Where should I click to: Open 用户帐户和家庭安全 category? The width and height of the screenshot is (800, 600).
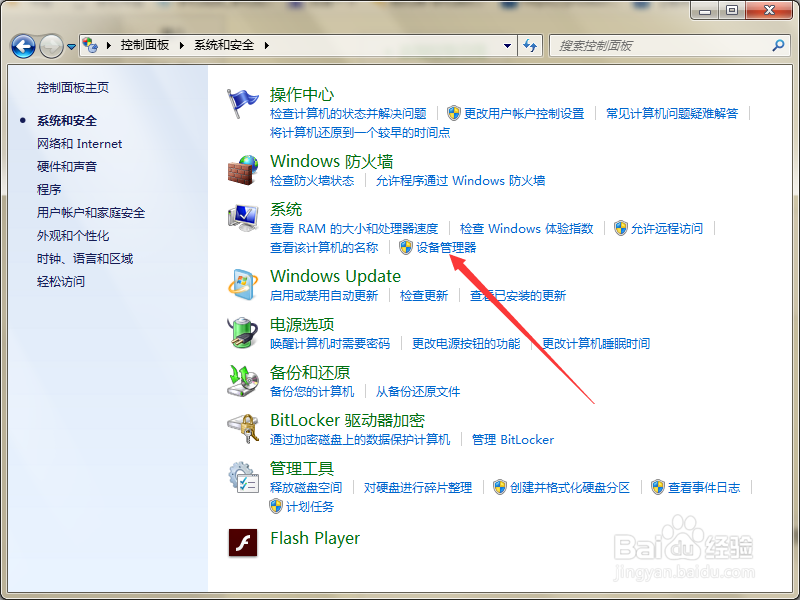pos(91,213)
